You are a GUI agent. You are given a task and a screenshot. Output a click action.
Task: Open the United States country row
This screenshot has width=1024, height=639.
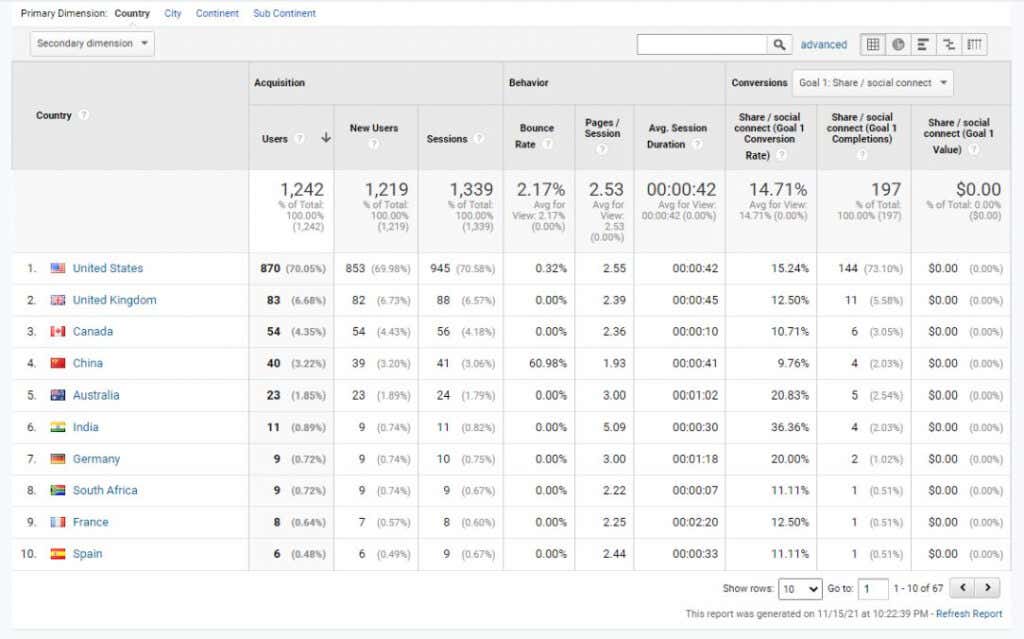108,268
